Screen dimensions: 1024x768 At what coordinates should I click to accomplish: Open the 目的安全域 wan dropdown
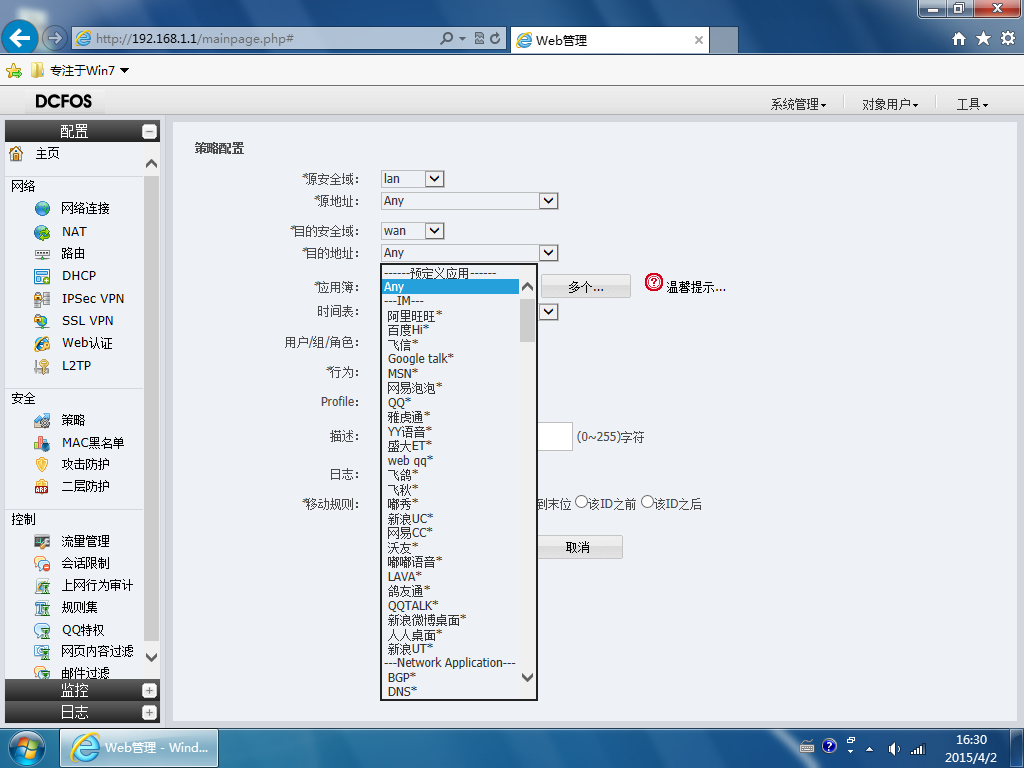tap(413, 231)
